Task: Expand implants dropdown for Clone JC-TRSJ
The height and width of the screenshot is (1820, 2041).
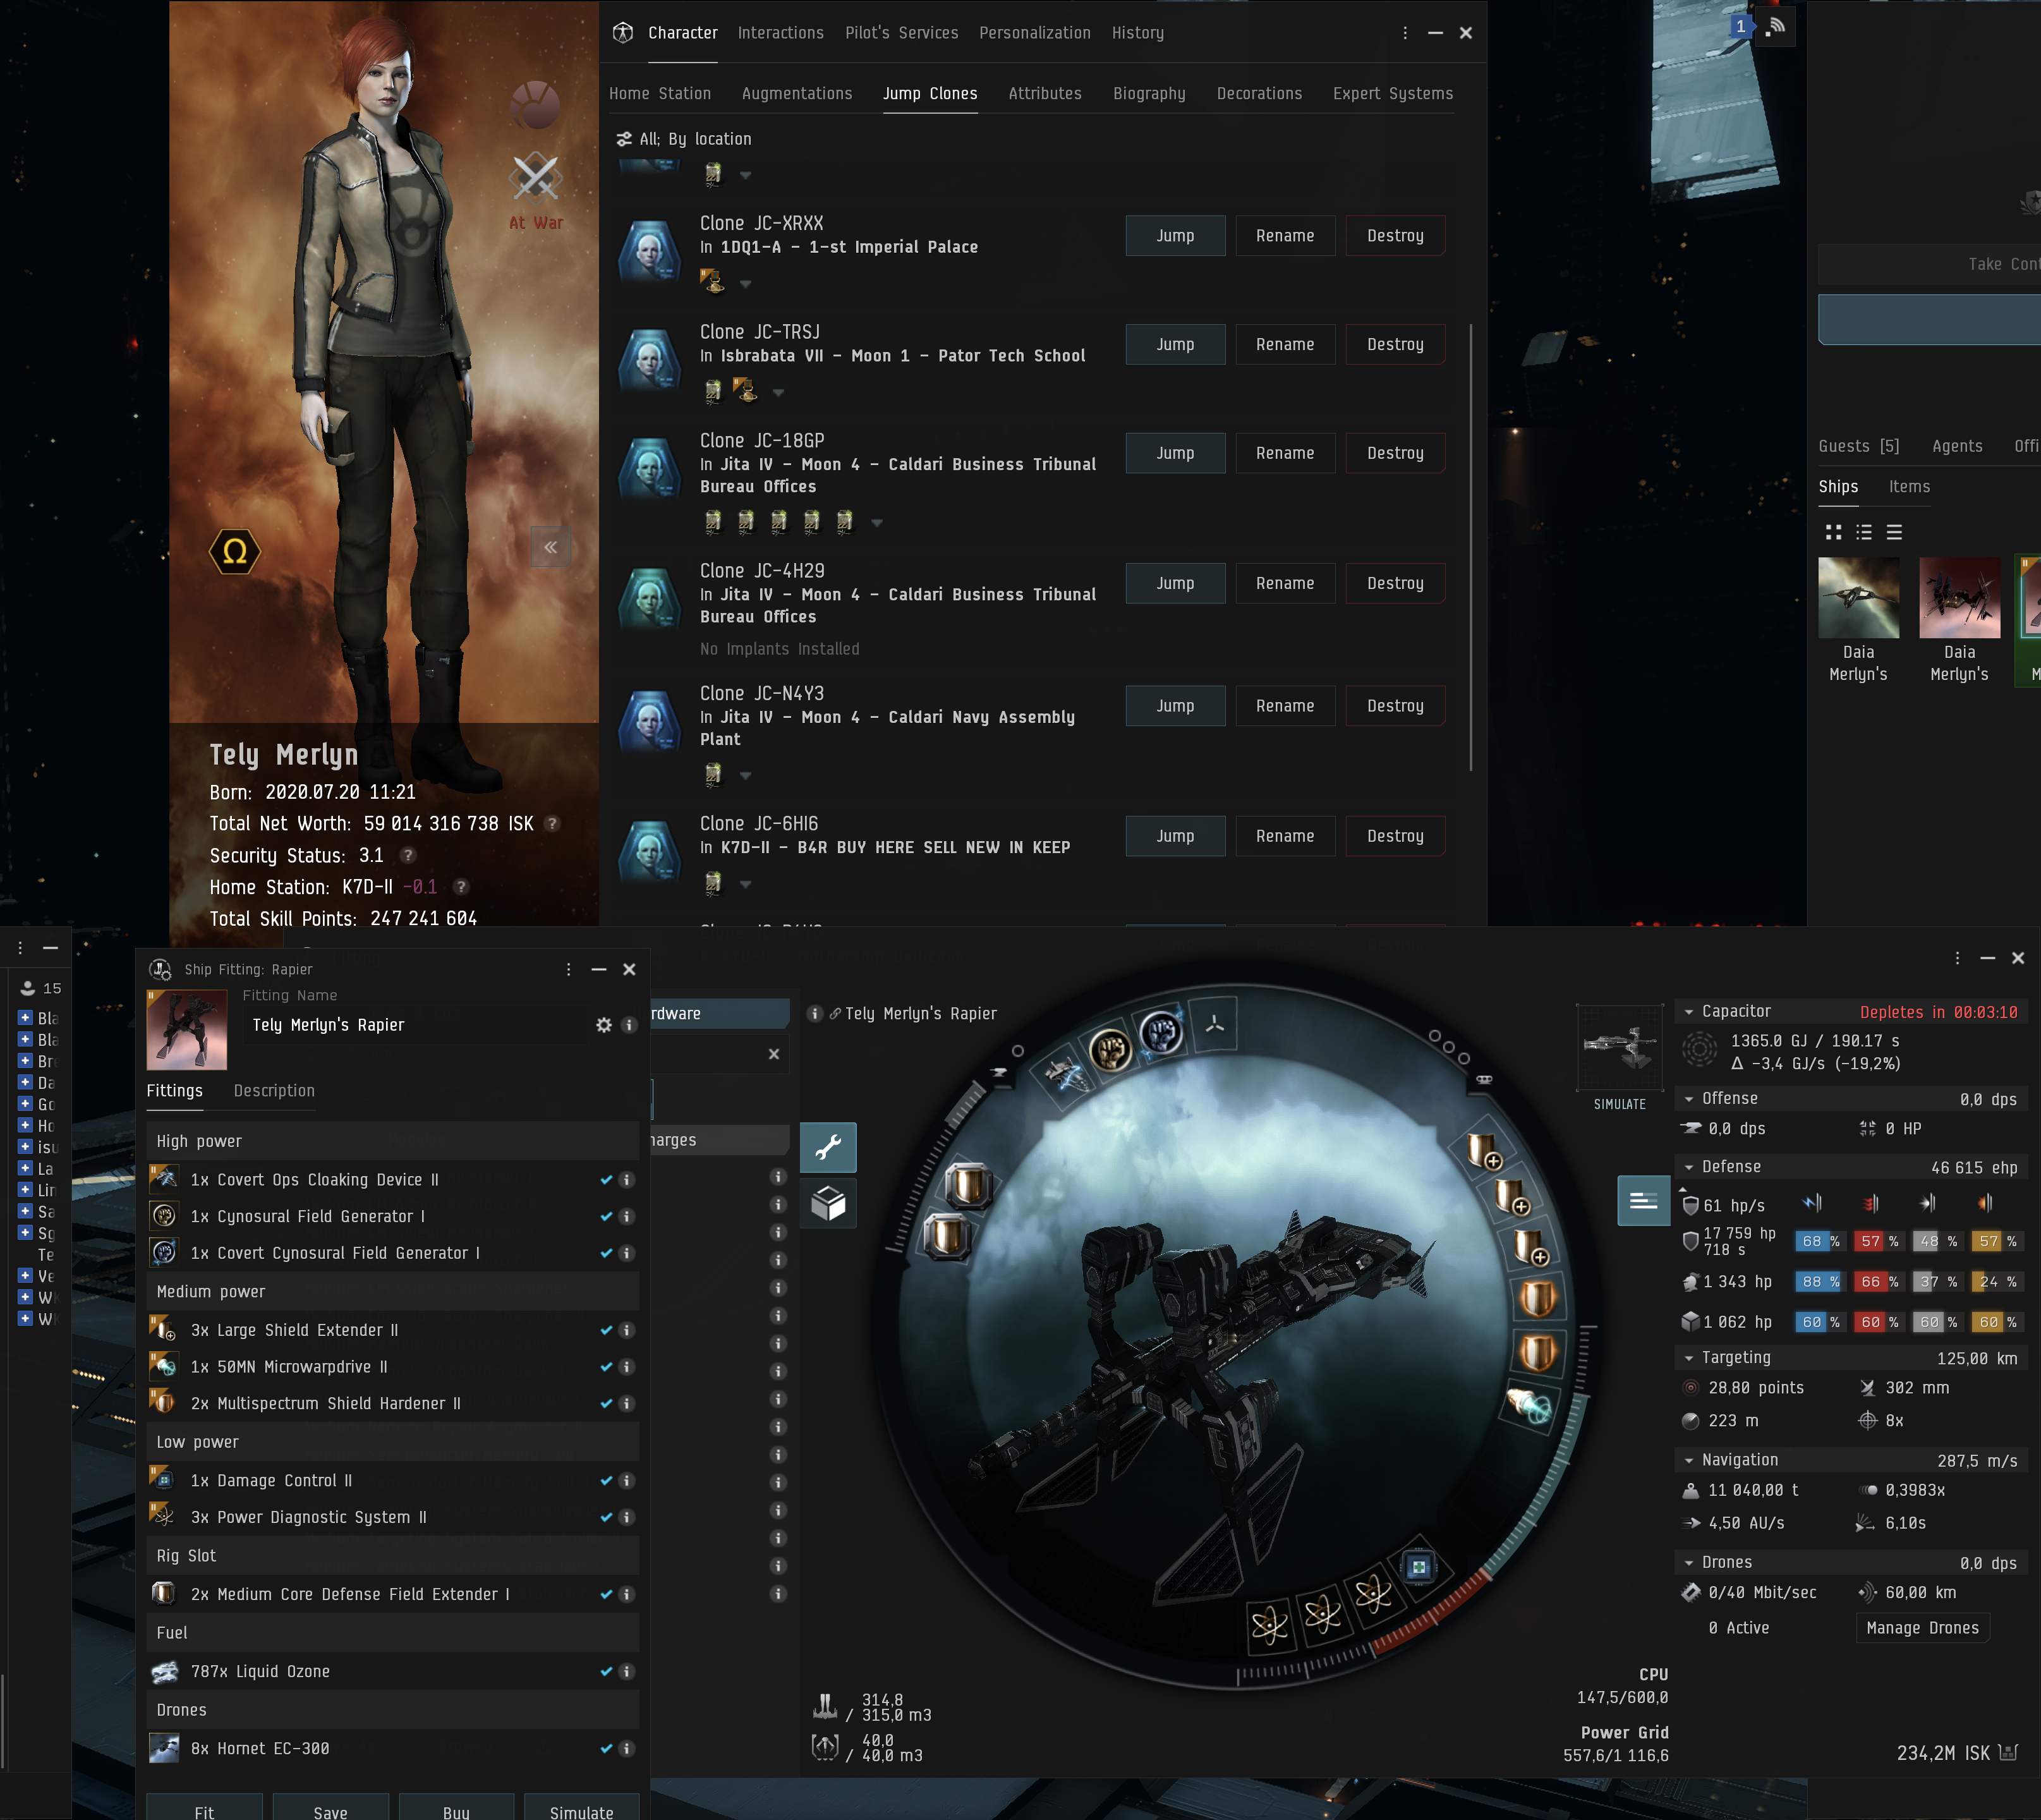Action: [778, 392]
